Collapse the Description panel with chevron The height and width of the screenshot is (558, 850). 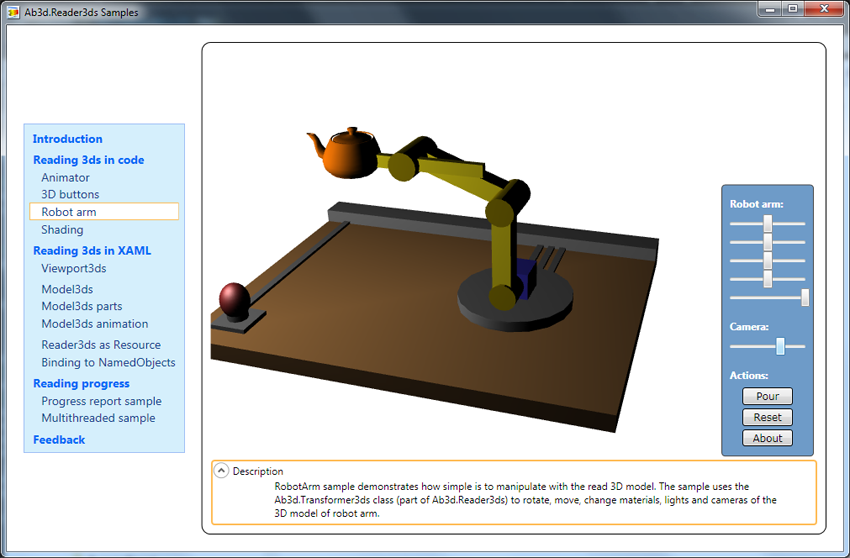pos(221,470)
